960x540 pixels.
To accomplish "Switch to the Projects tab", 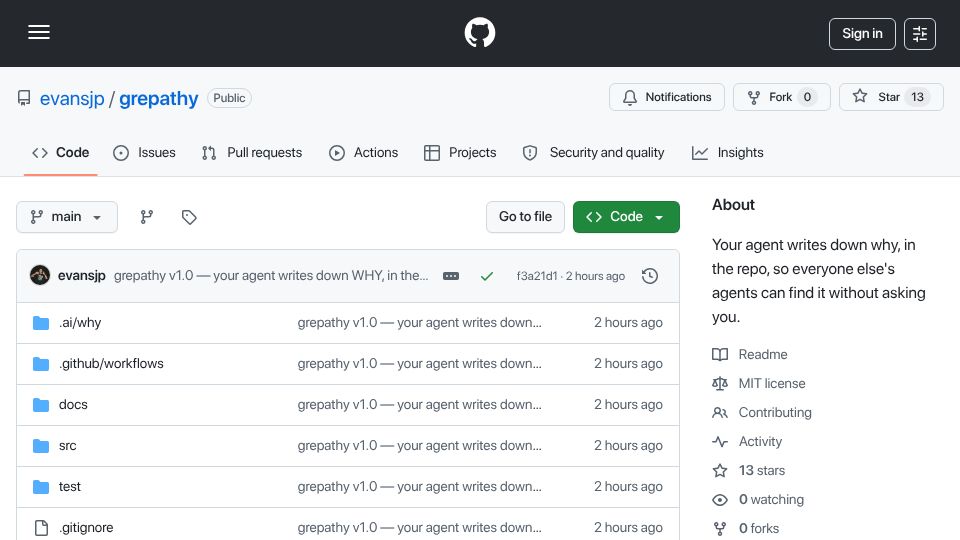I will [460, 152].
